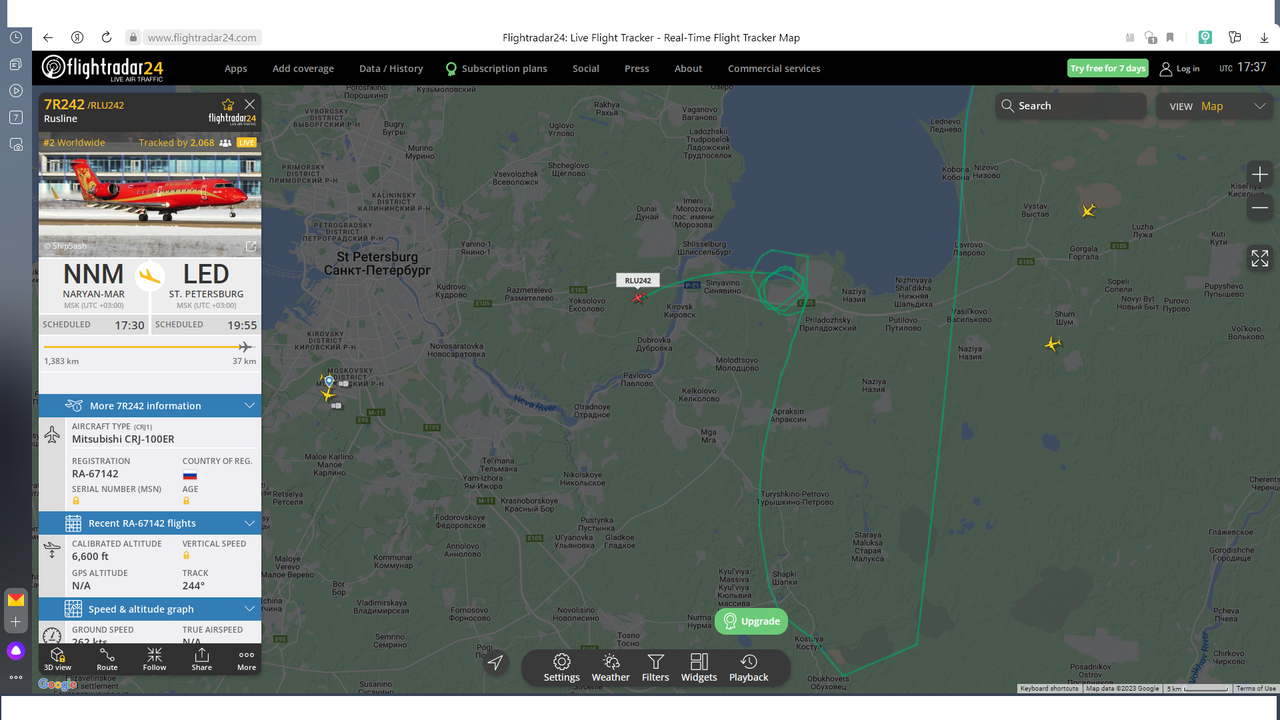The image size is (1280, 720).
Task: Open the Data / History menu
Action: [x=391, y=68]
